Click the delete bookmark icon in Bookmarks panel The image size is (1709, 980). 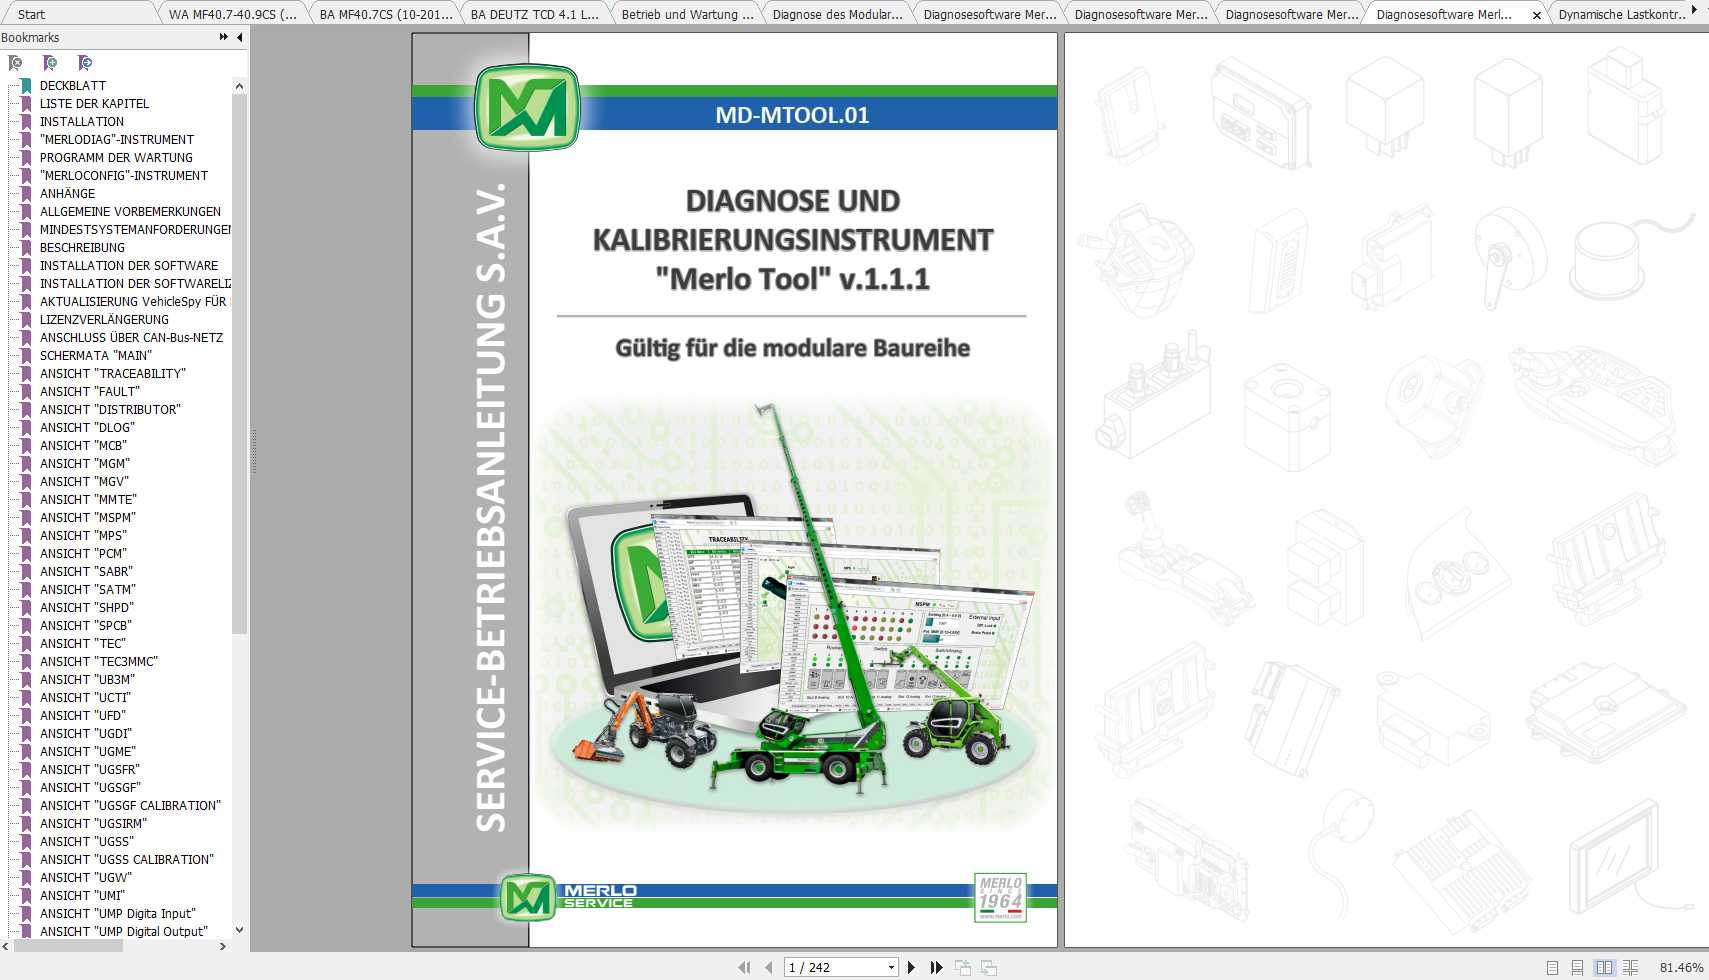pyautogui.click(x=15, y=63)
